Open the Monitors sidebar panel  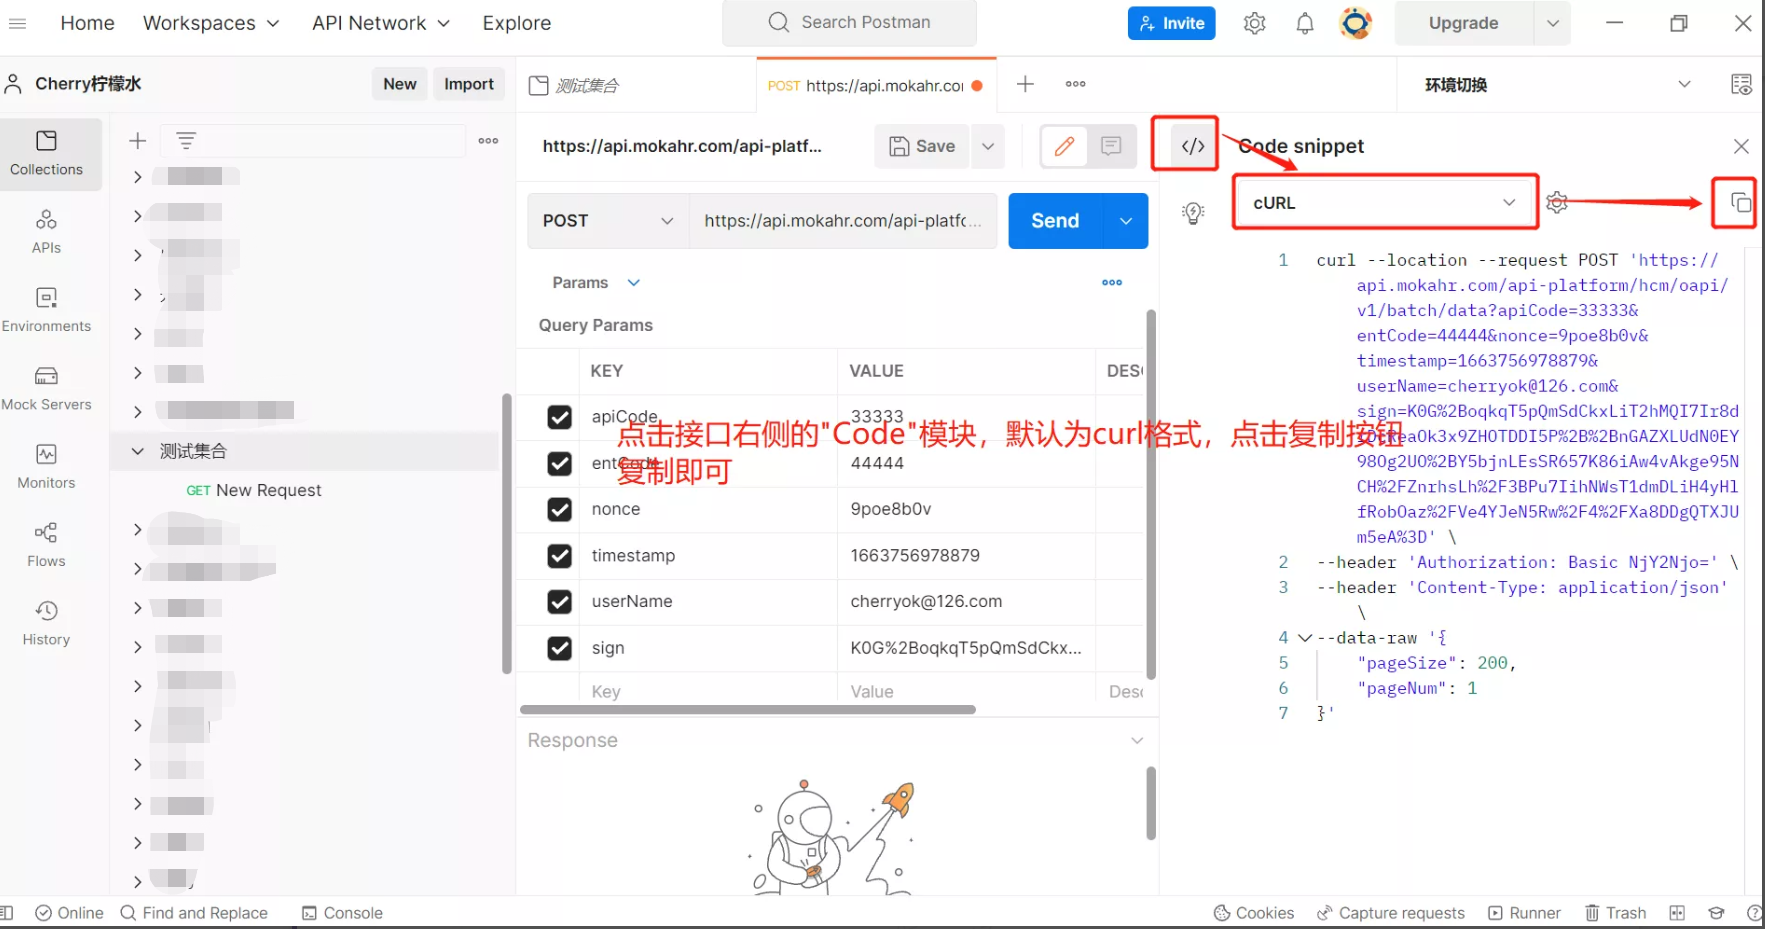[x=46, y=466]
